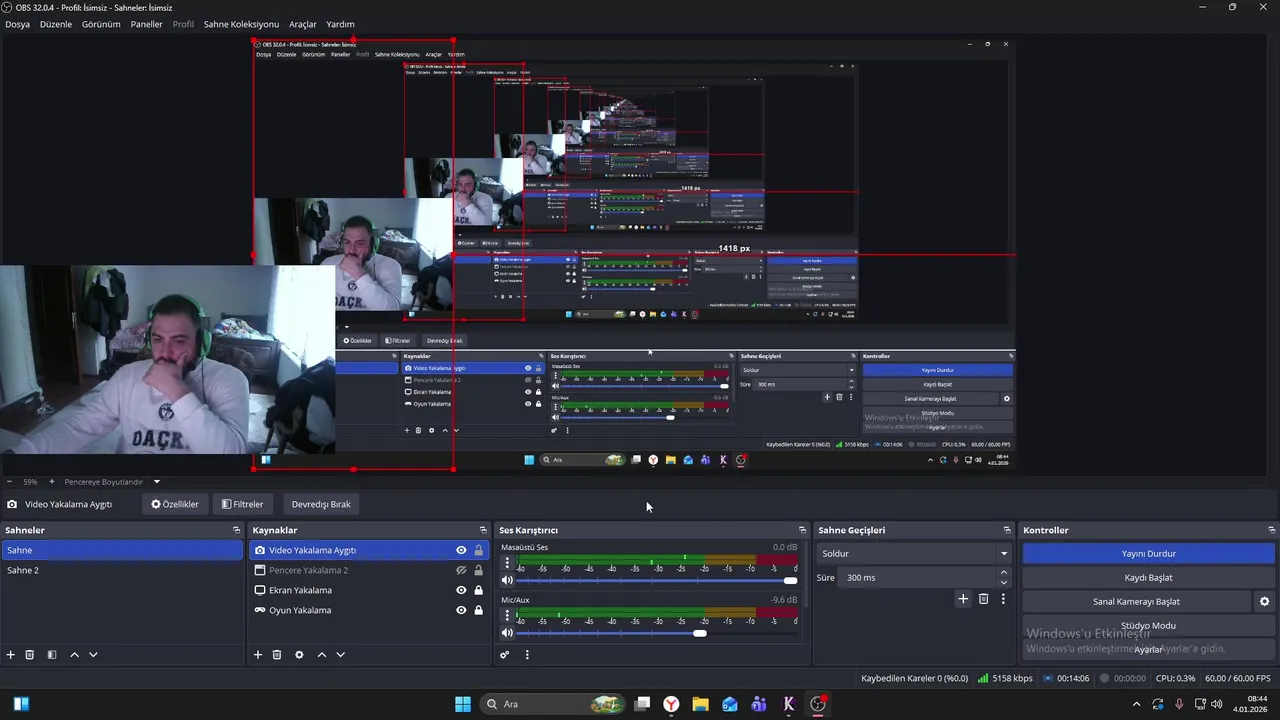Viewport: 1280px width, 720px height.
Task: Click Kaydı Başlat to start recording
Action: (x=1148, y=577)
